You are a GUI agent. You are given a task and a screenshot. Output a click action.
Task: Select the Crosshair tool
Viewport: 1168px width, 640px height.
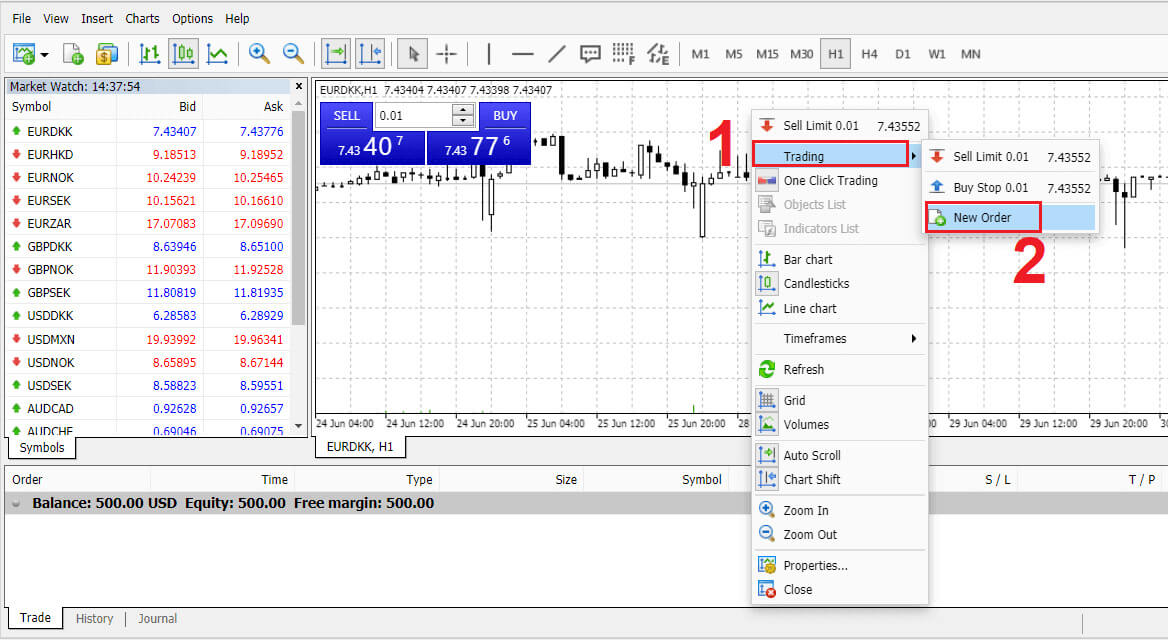[x=446, y=53]
